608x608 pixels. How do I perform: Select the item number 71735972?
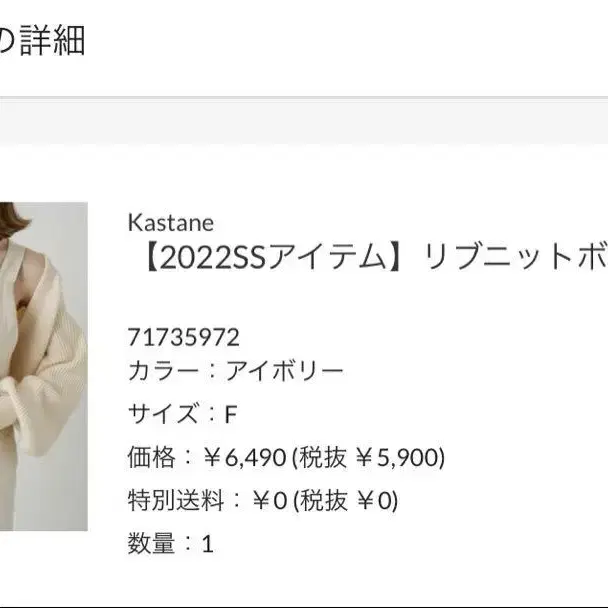[x=183, y=337]
